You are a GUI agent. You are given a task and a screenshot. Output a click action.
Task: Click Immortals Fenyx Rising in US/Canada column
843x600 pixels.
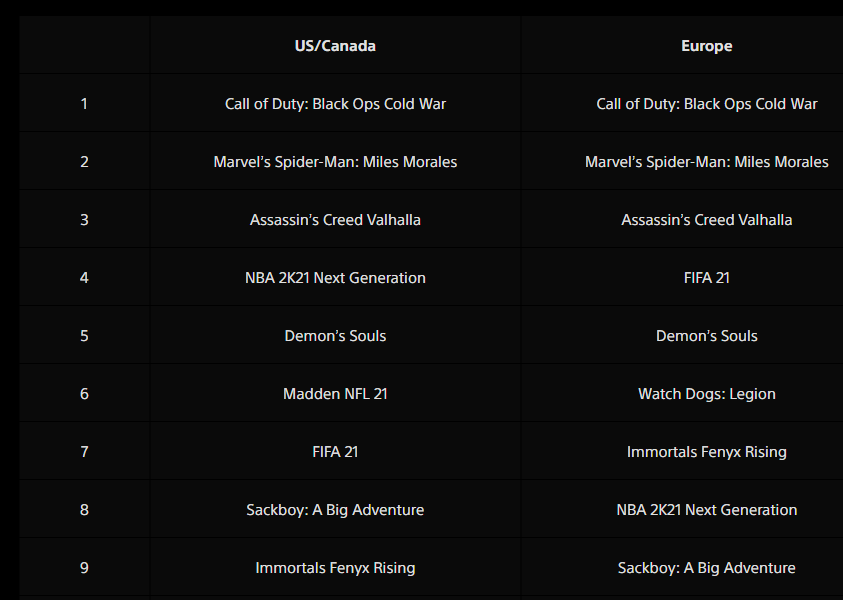pyautogui.click(x=335, y=568)
